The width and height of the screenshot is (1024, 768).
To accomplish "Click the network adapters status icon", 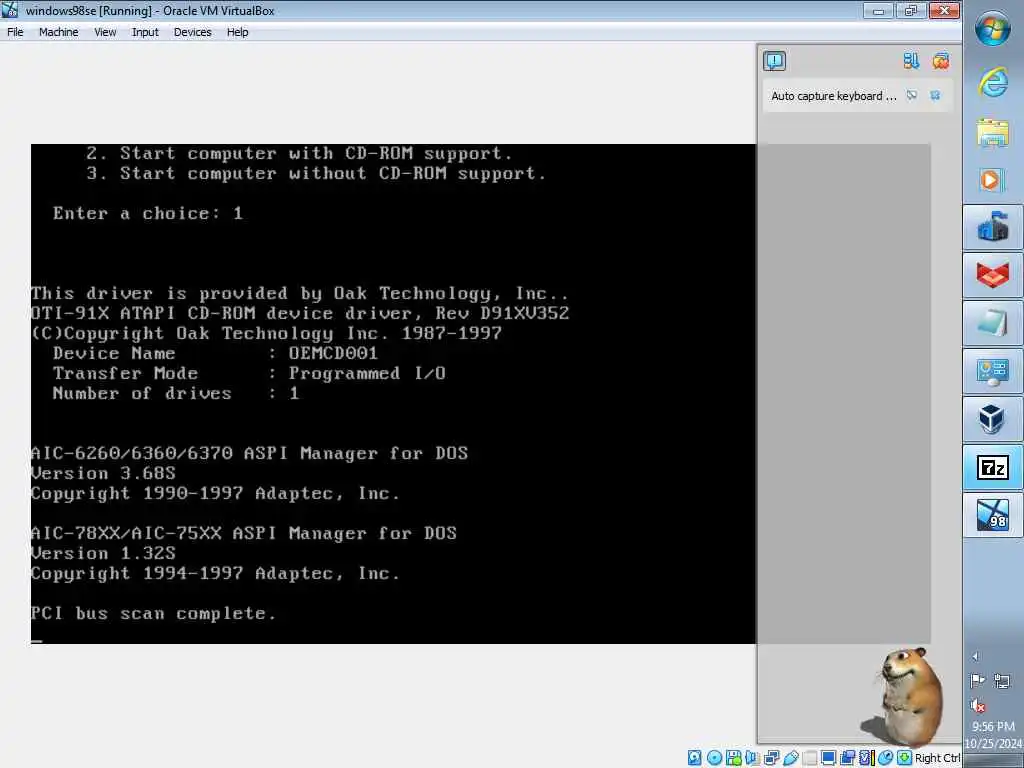I will 772,758.
